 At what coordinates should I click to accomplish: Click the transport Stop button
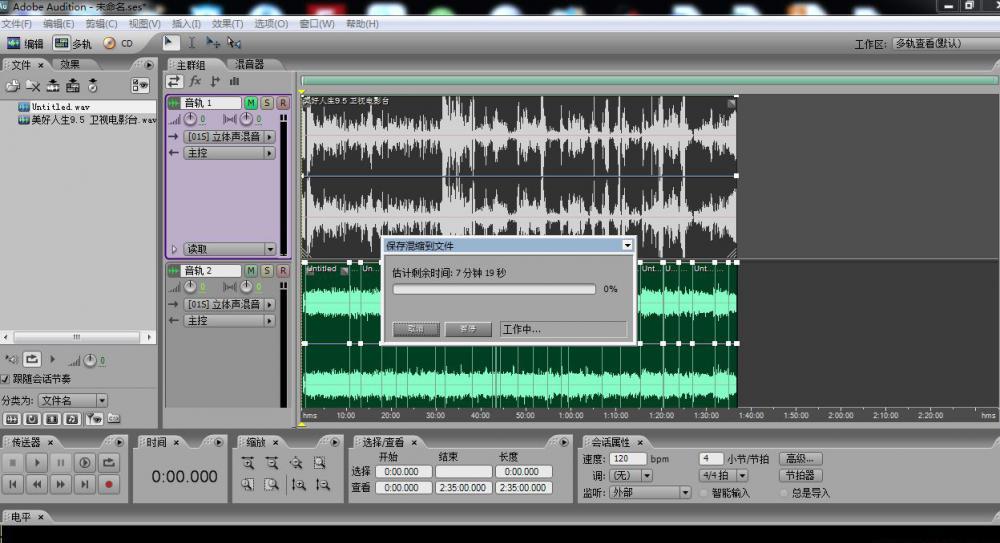(x=12, y=463)
